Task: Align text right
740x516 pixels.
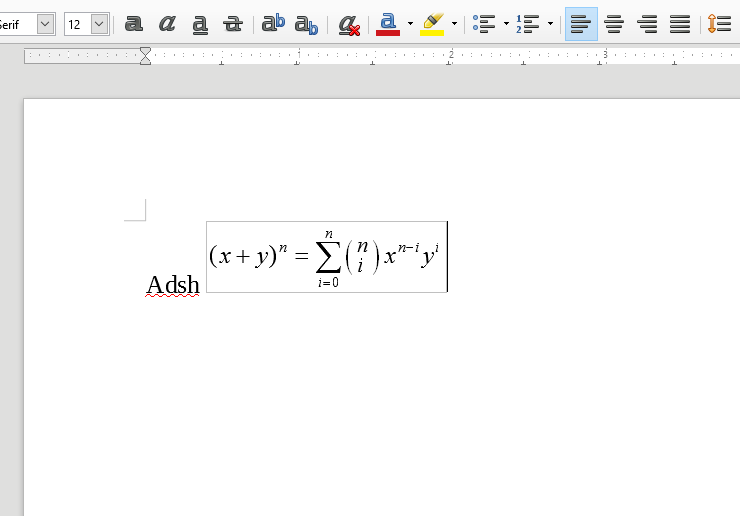Action: click(x=647, y=24)
